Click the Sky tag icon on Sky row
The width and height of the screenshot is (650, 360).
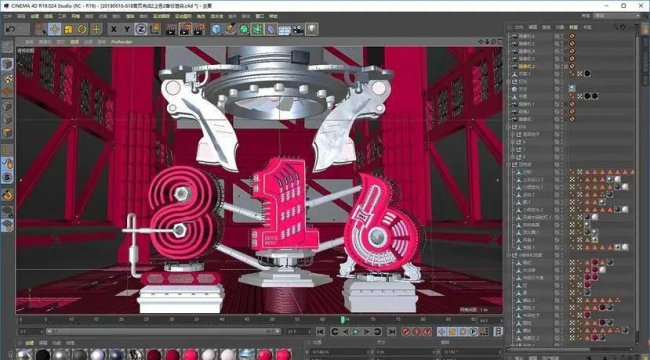coord(572,89)
